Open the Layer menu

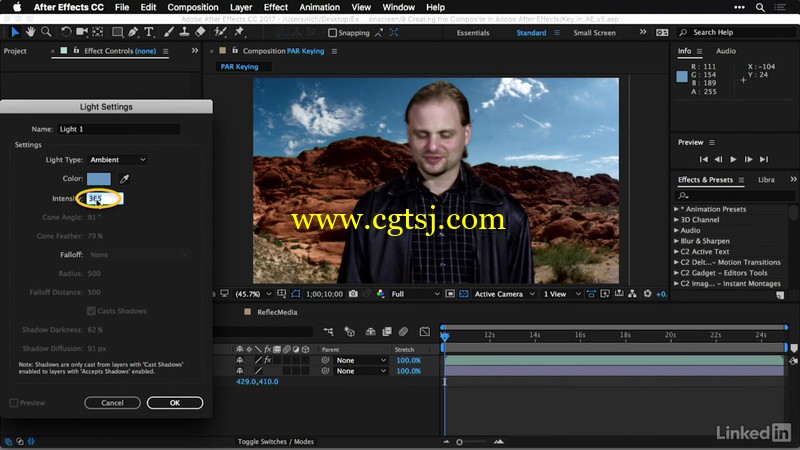point(241,7)
